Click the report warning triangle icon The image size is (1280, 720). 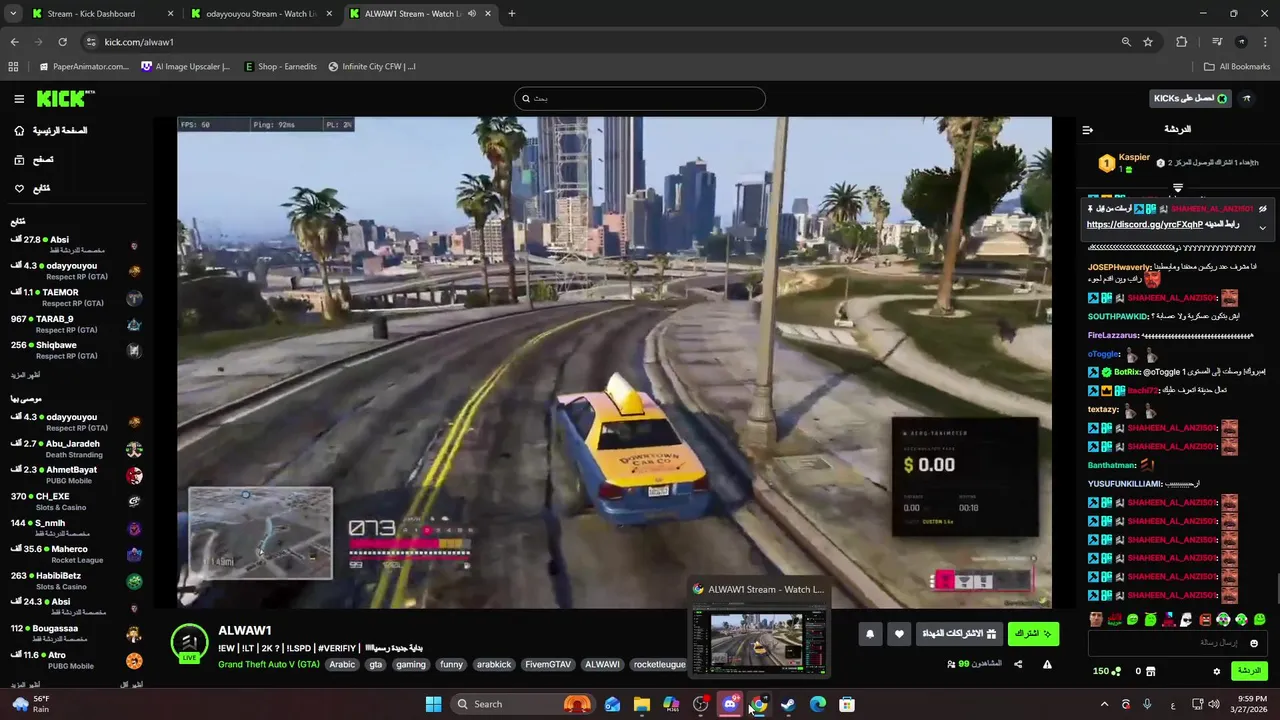1047,664
